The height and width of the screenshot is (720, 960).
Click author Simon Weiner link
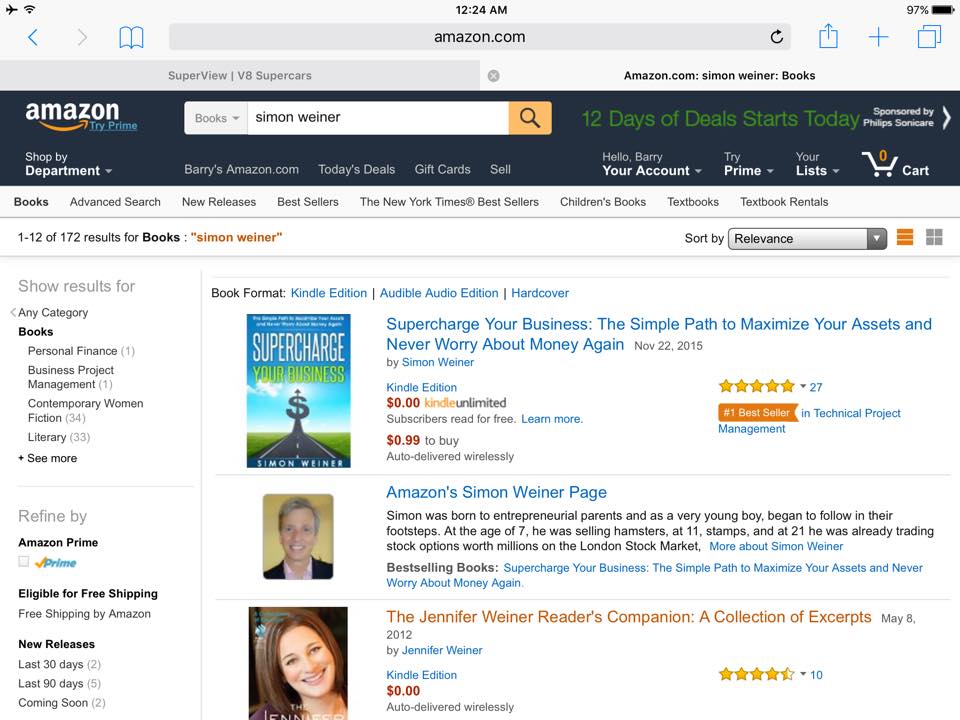tap(437, 362)
